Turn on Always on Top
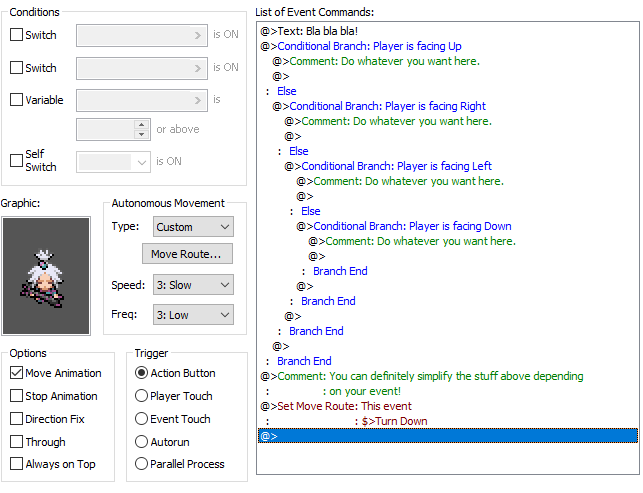Viewport: 643px width, 493px height. click(x=17, y=464)
